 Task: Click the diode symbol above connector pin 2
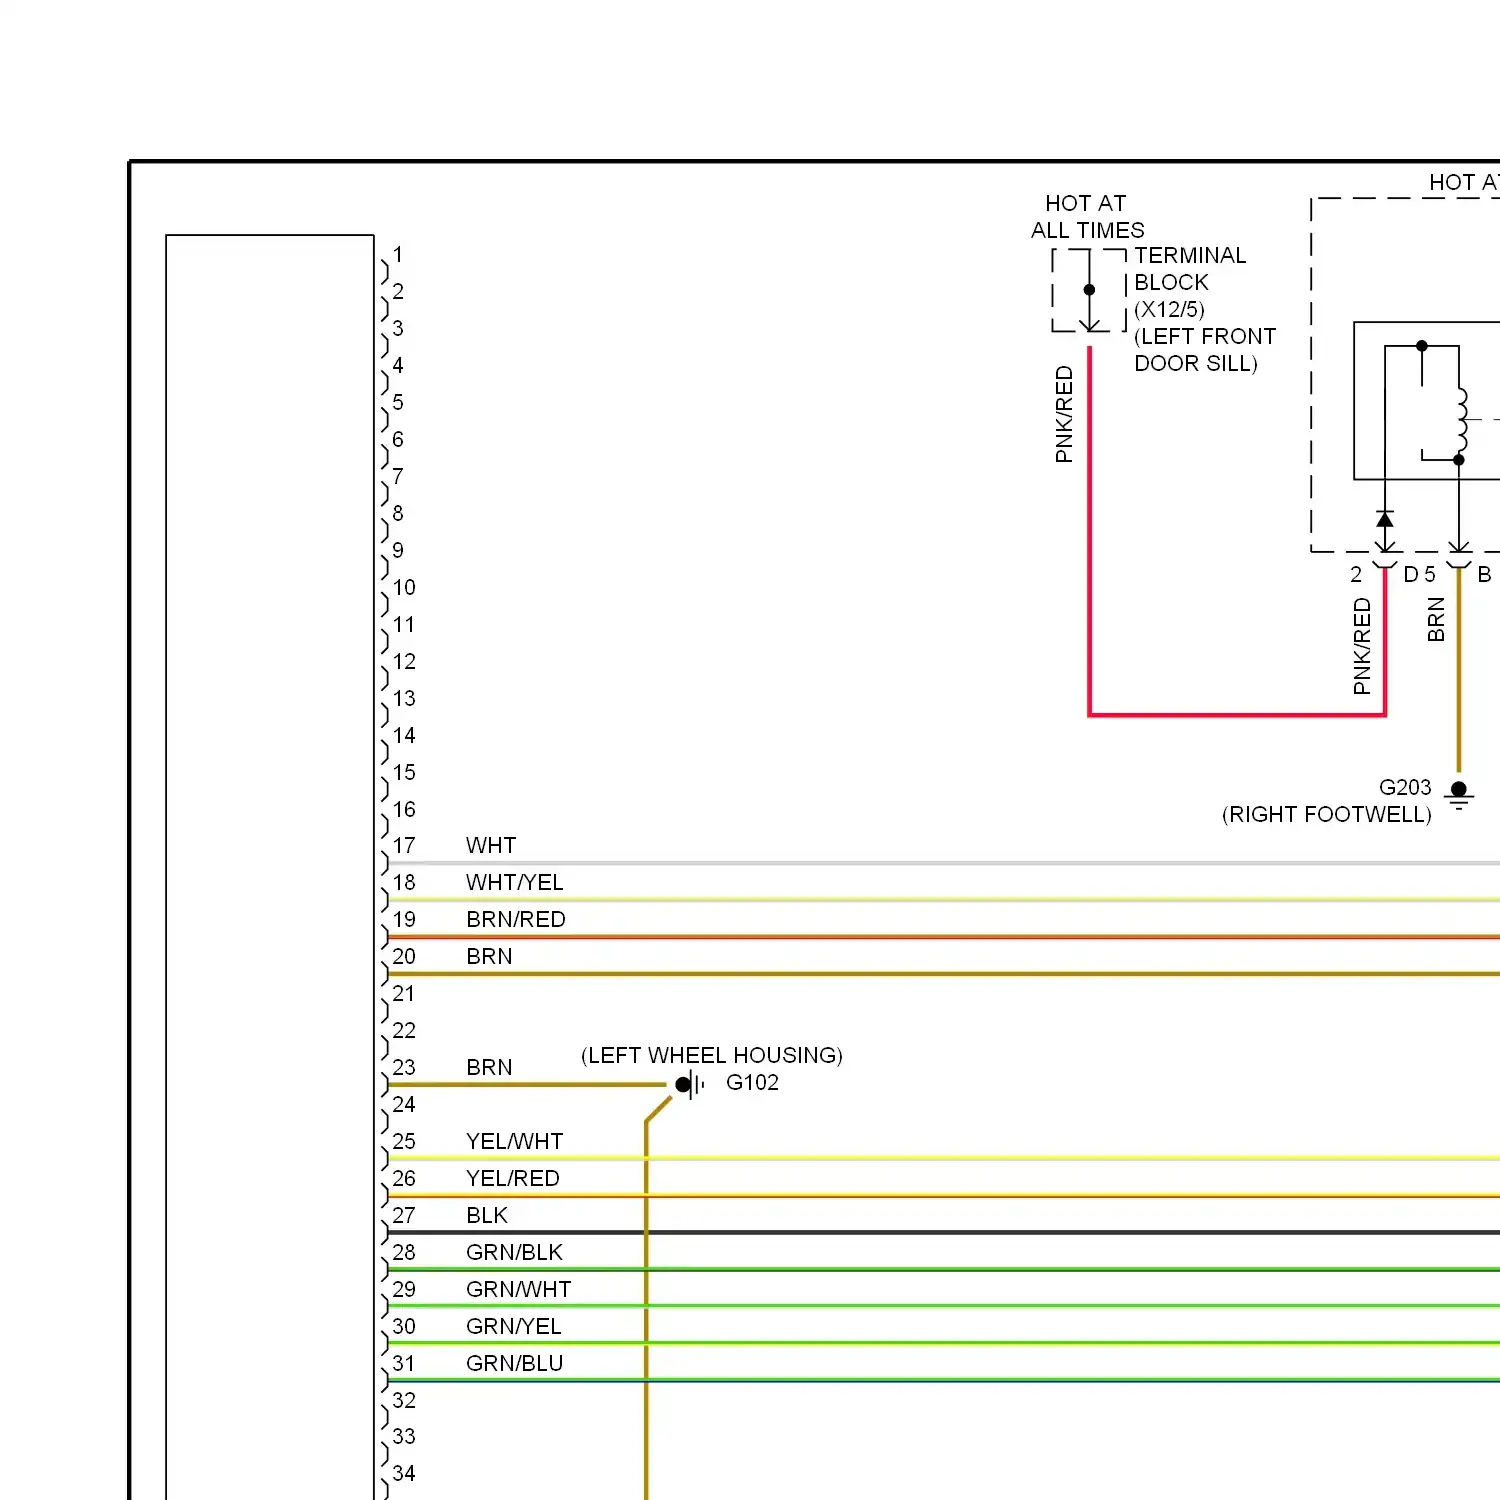(x=1385, y=519)
